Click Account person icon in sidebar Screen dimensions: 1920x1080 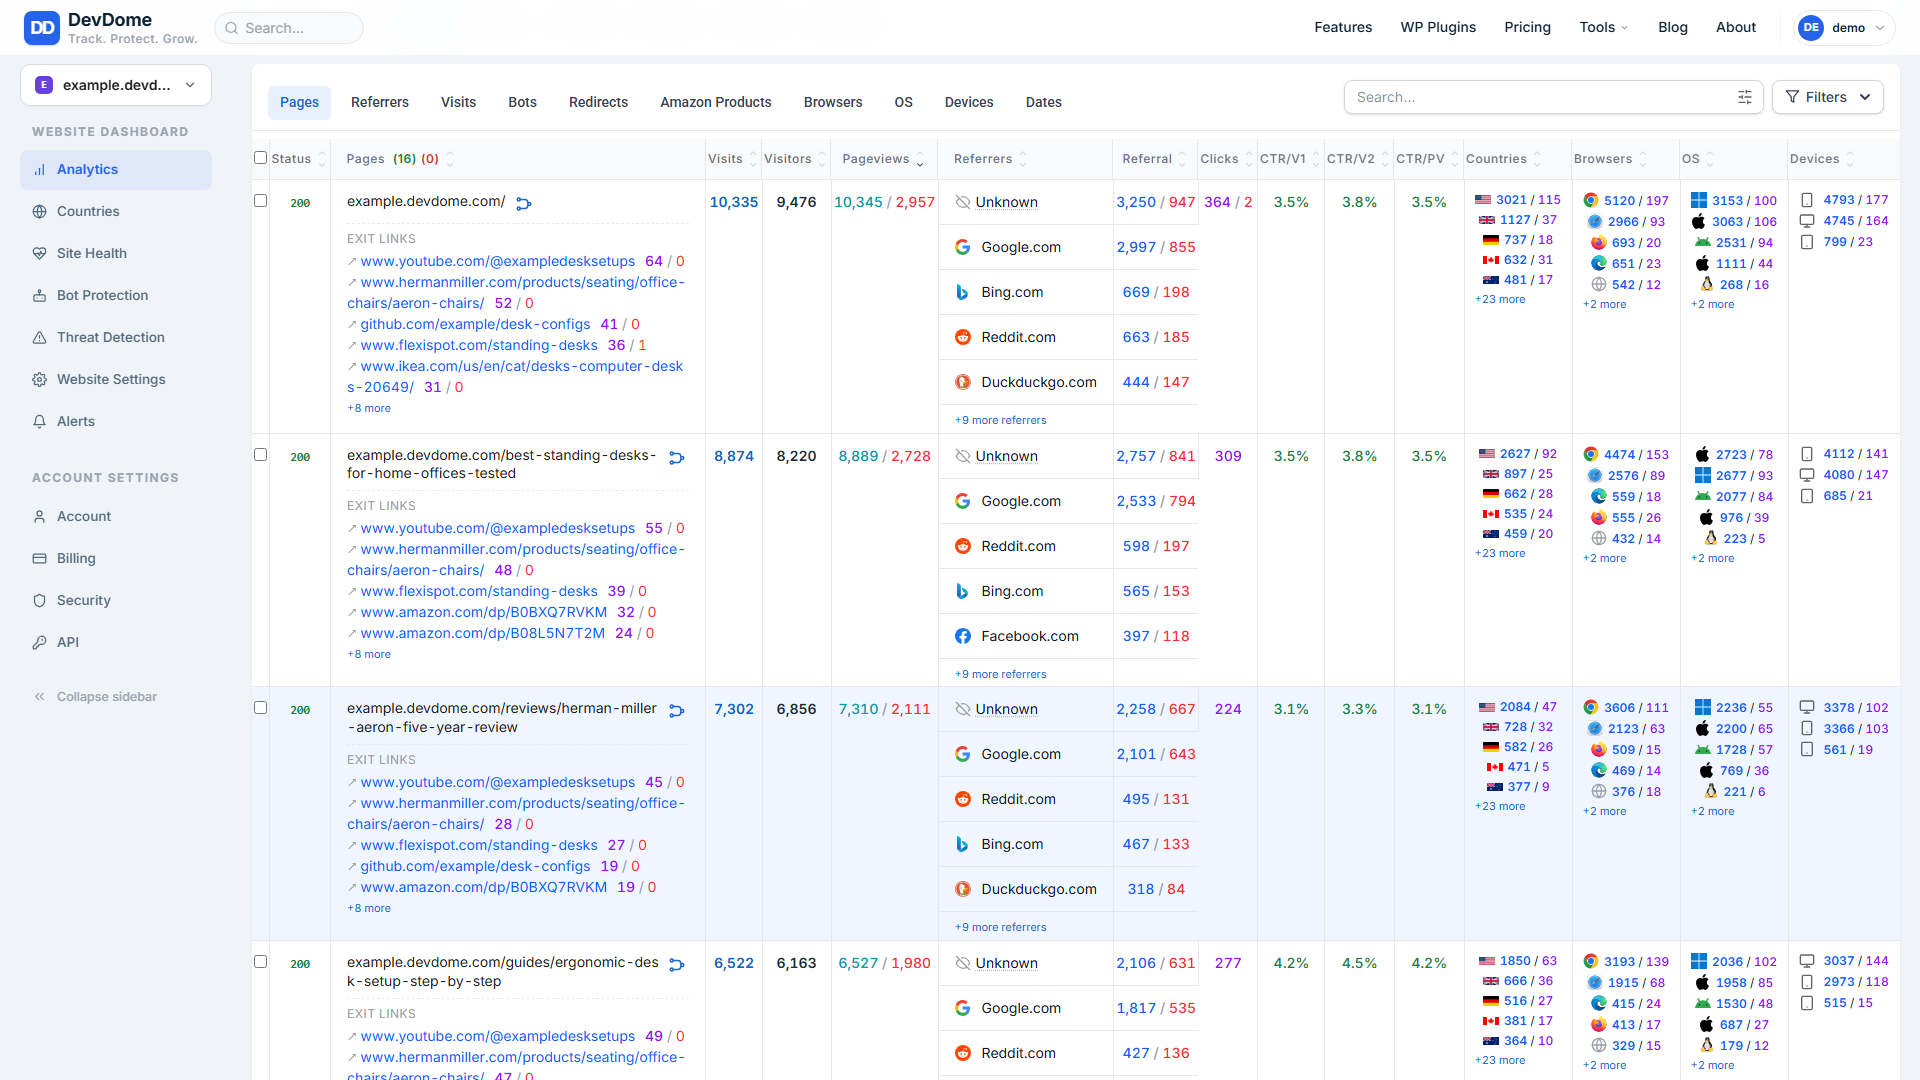tap(40, 517)
